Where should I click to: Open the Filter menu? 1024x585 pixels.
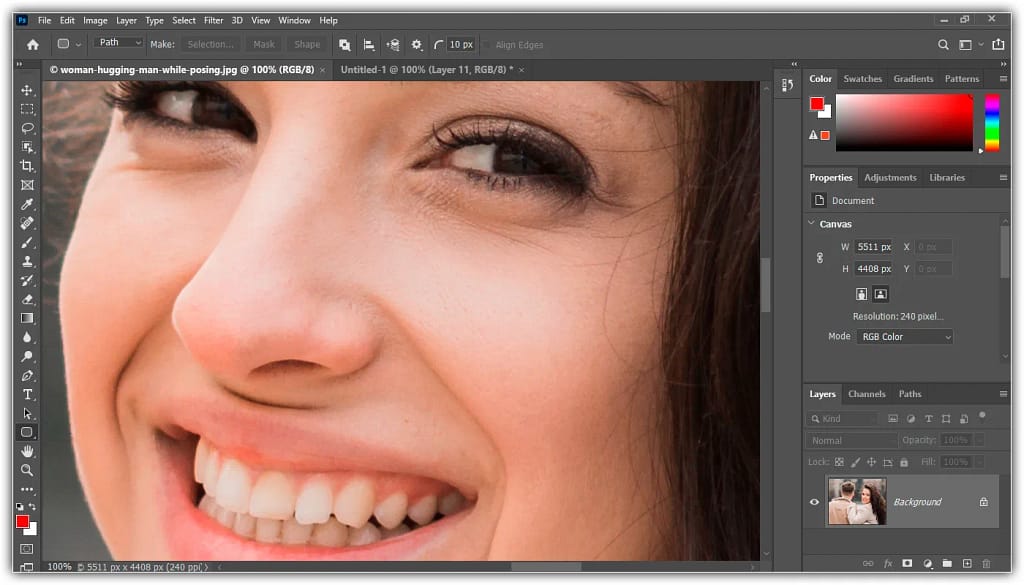pos(215,20)
